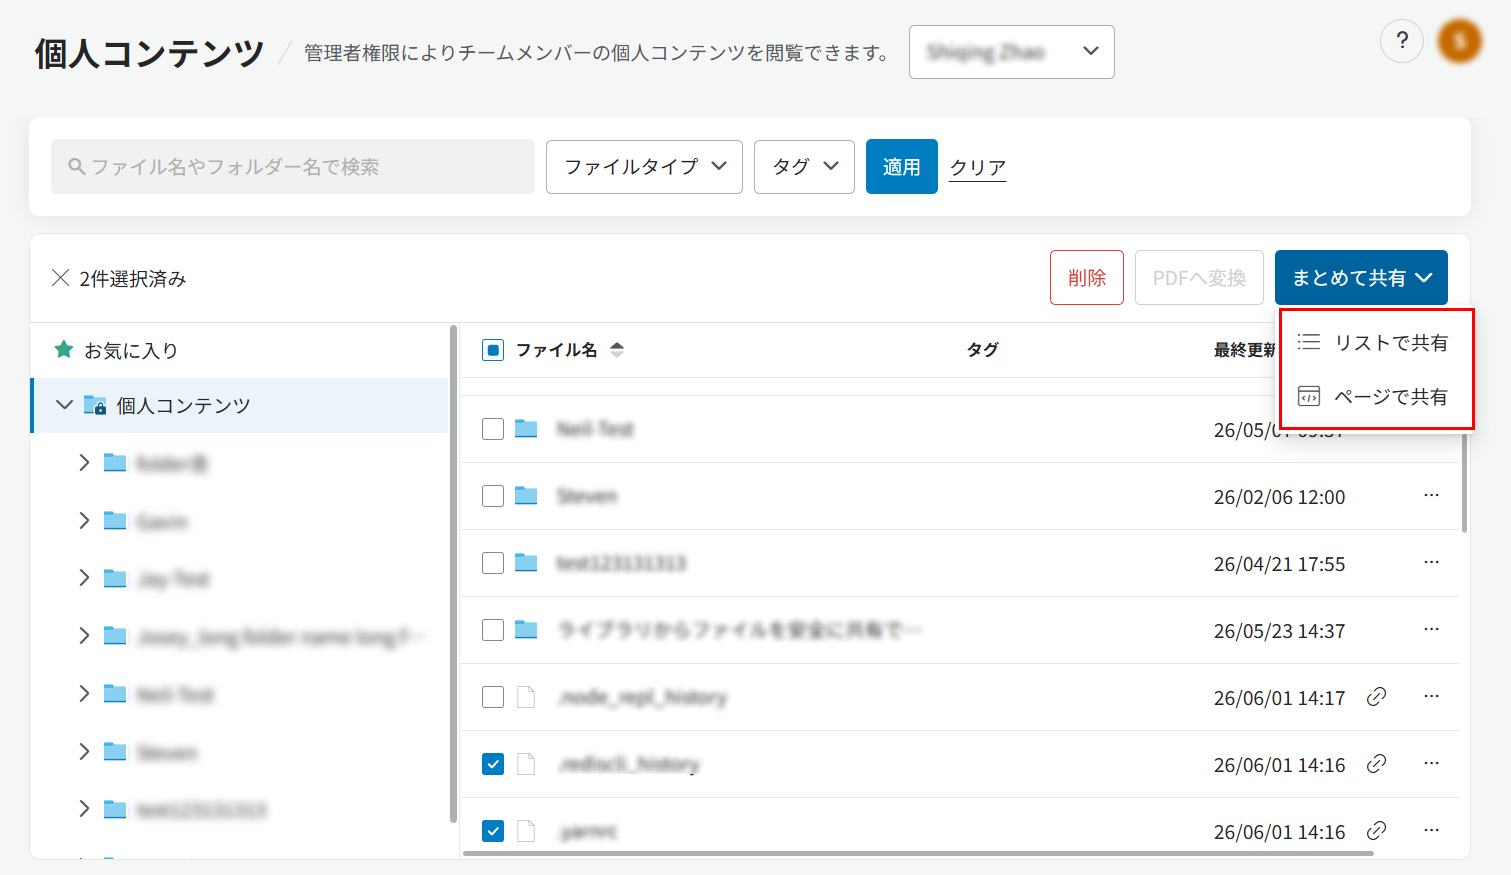The width and height of the screenshot is (1511, 875).
Task: Click the red 削除 button
Action: [x=1087, y=277]
